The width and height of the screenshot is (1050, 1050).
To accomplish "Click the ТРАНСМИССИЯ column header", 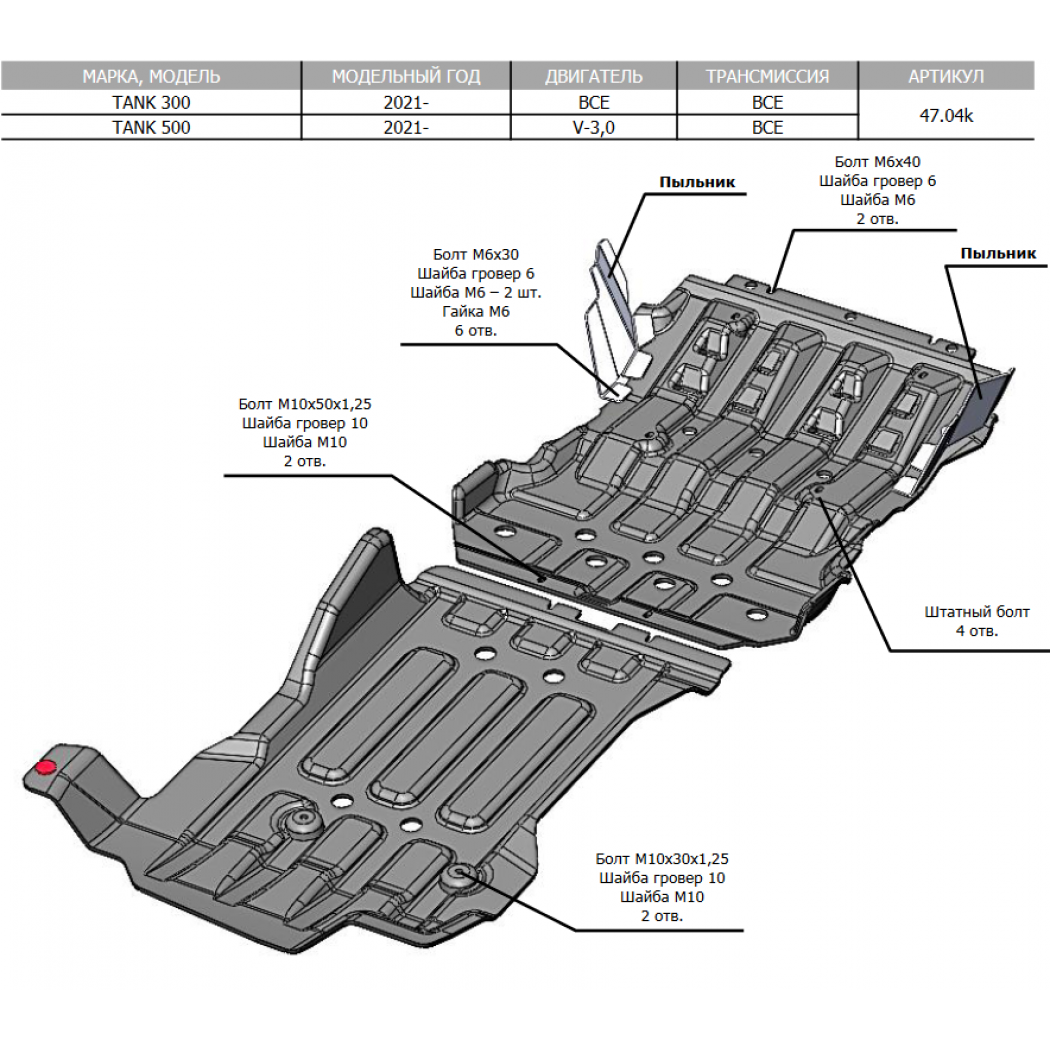I will (767, 76).
